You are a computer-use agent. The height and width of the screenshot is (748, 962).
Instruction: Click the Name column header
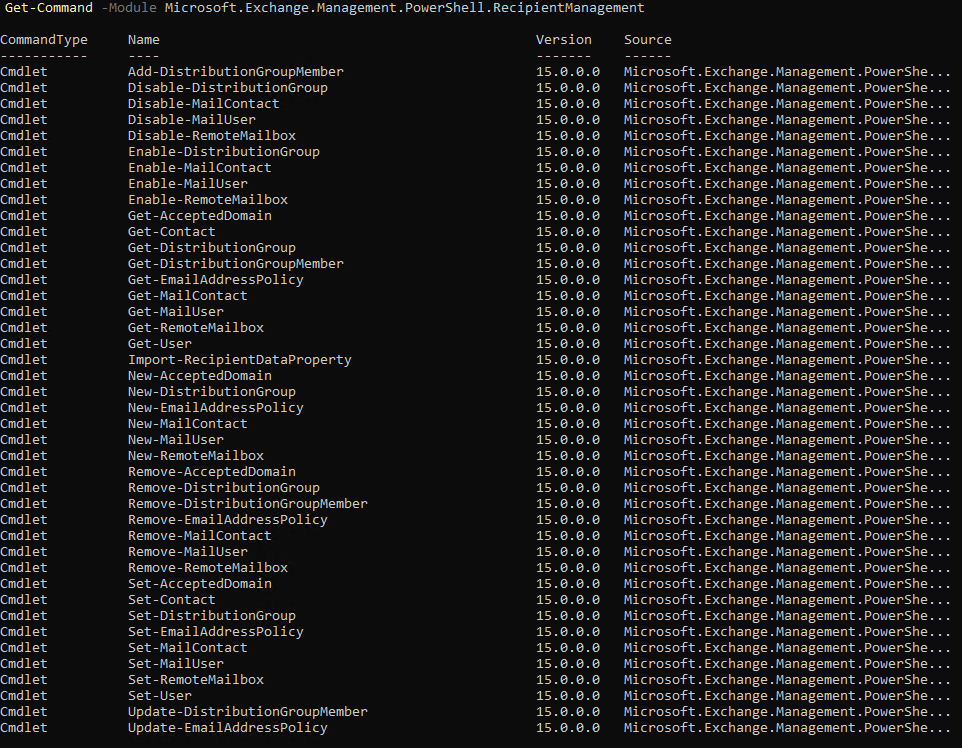pos(144,40)
